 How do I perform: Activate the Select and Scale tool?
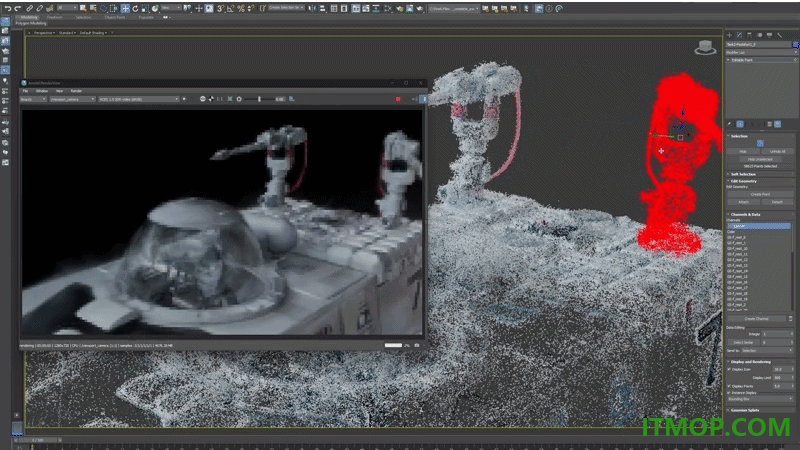click(145, 9)
